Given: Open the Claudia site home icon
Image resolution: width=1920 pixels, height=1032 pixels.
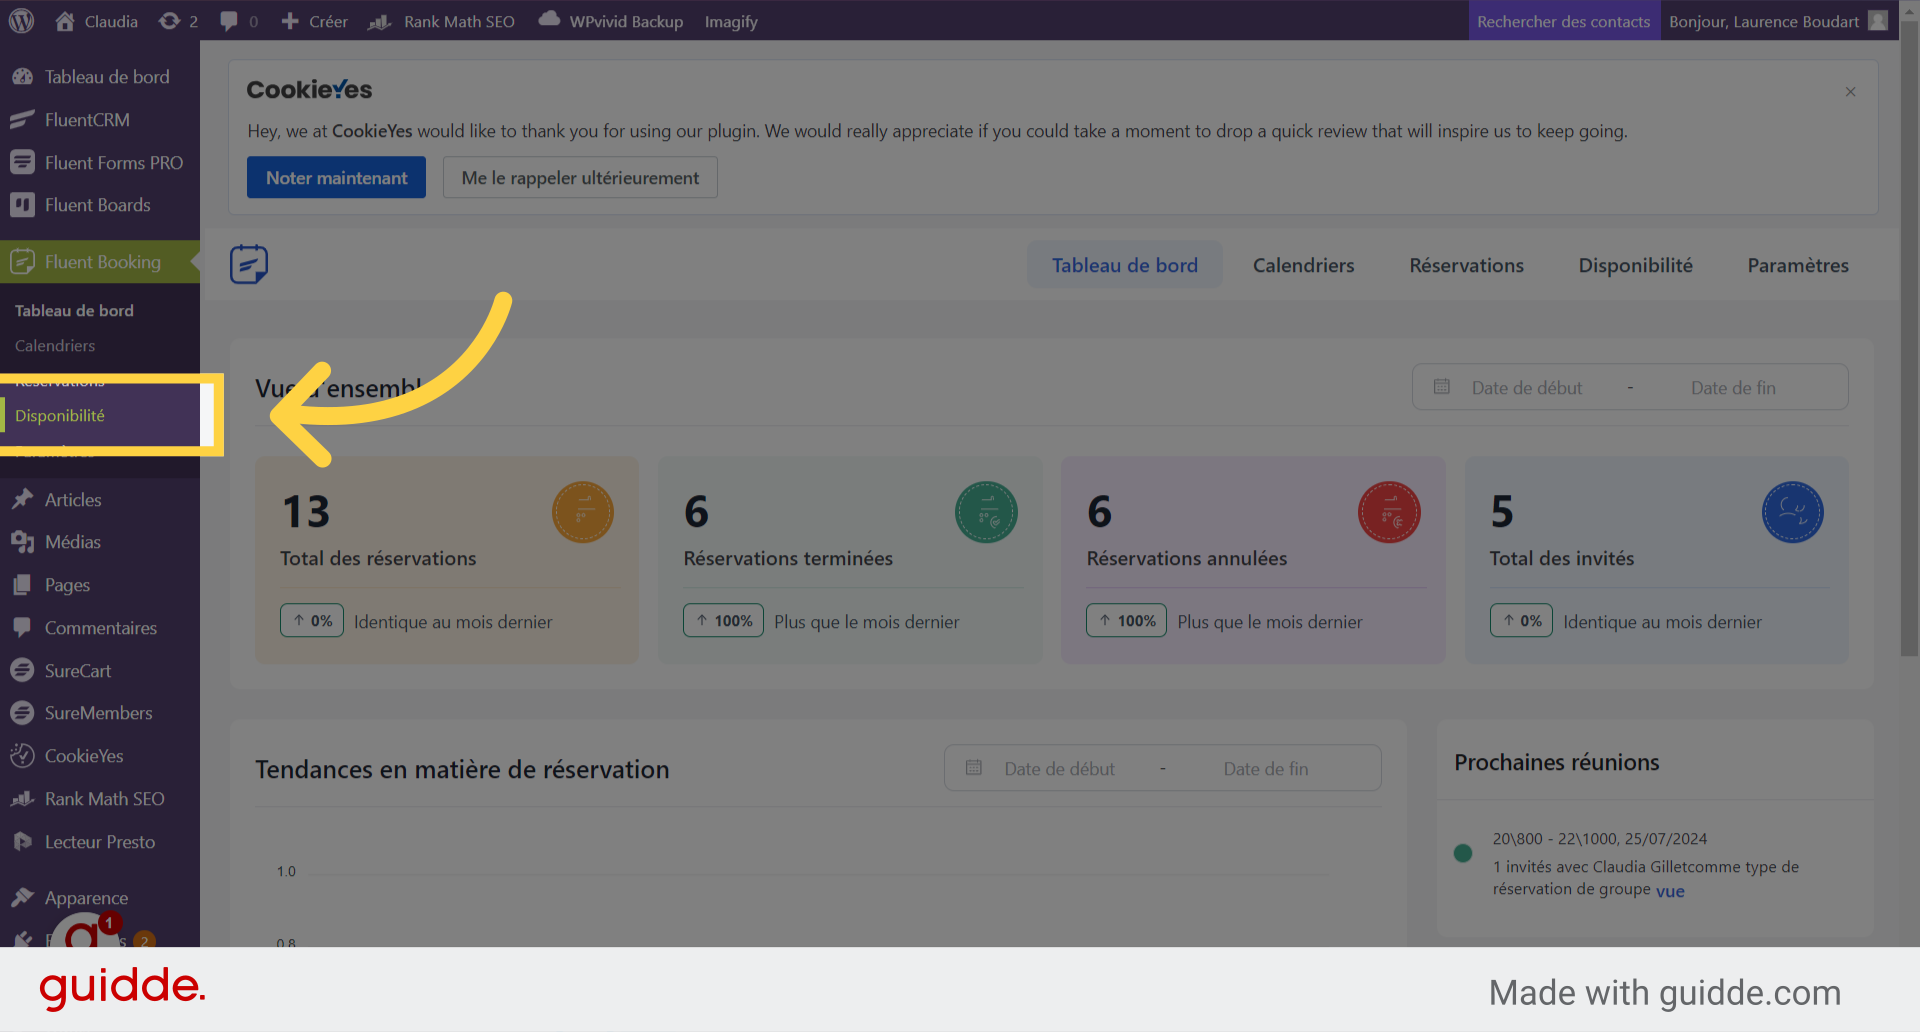Looking at the screenshot, I should (65, 21).
